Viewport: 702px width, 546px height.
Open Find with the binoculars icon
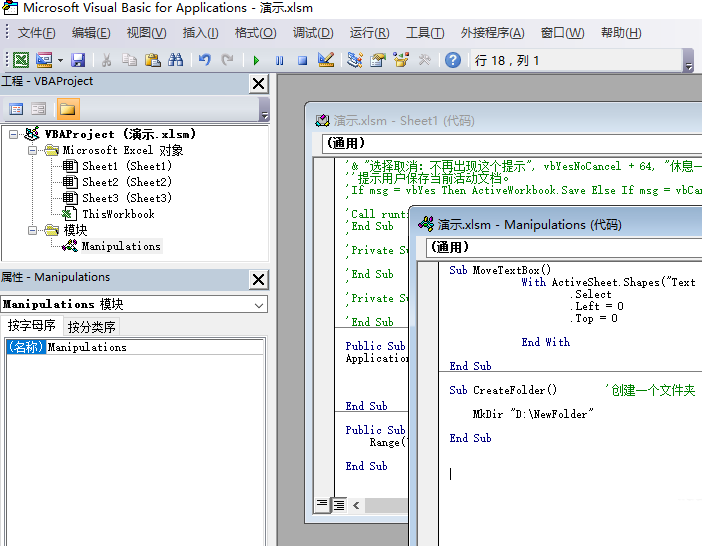[176, 60]
